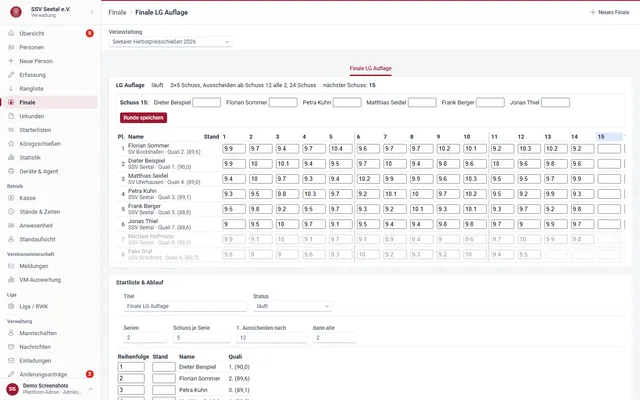Click the Finale breadcrumb link
The height and width of the screenshot is (400, 640).
pos(117,12)
